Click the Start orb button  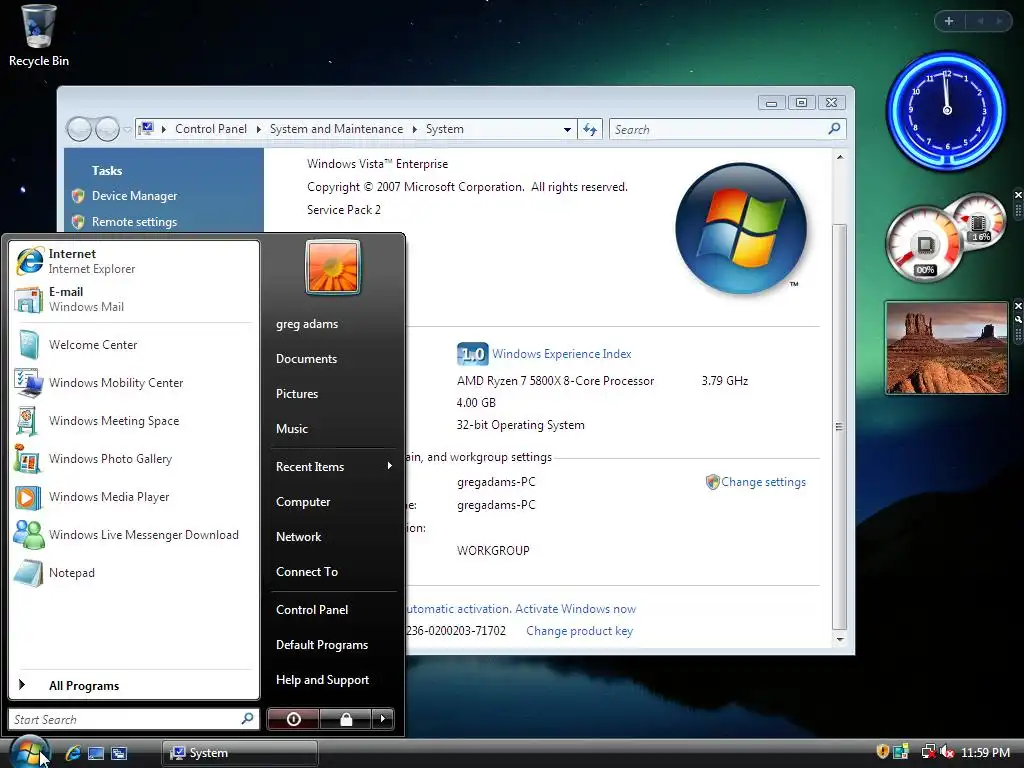point(29,752)
